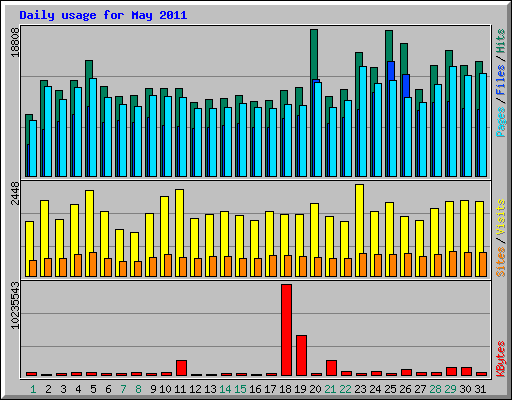
Task: Click day 15 on the x-axis
Action: (240, 389)
